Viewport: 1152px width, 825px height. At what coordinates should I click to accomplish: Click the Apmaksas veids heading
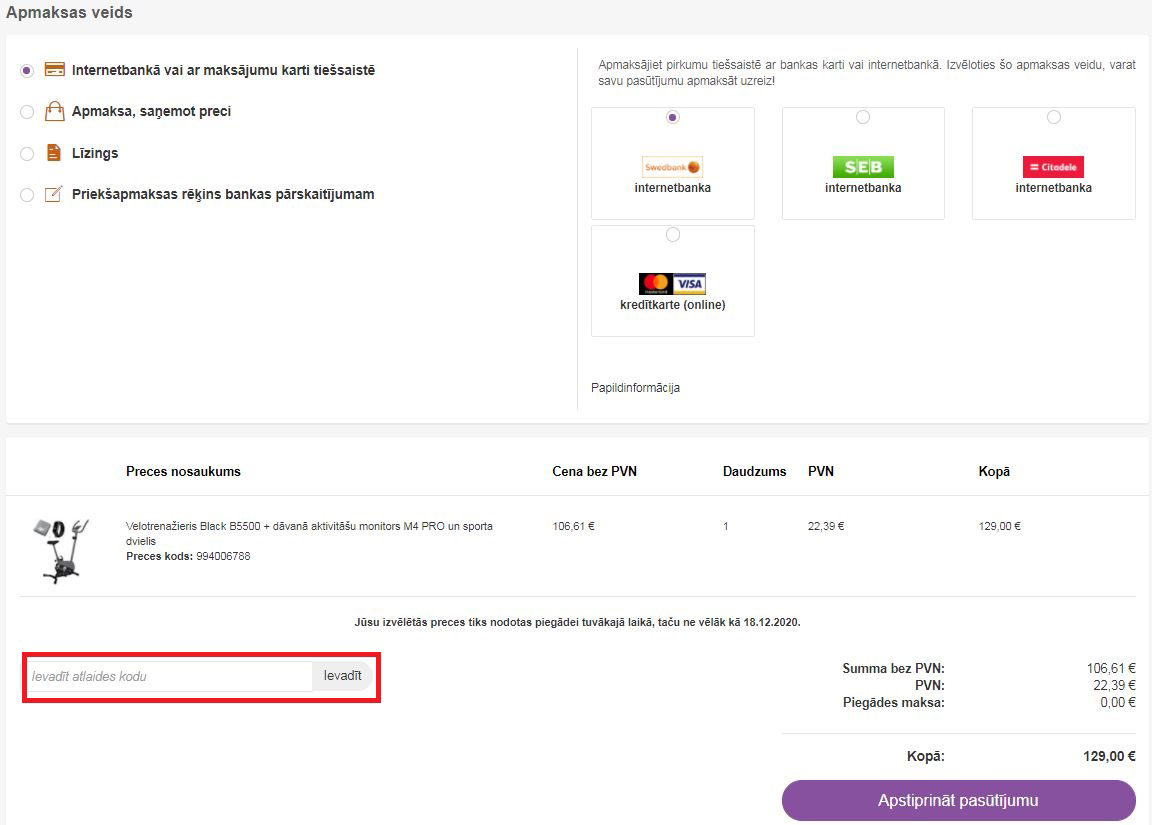pyautogui.click(x=69, y=12)
